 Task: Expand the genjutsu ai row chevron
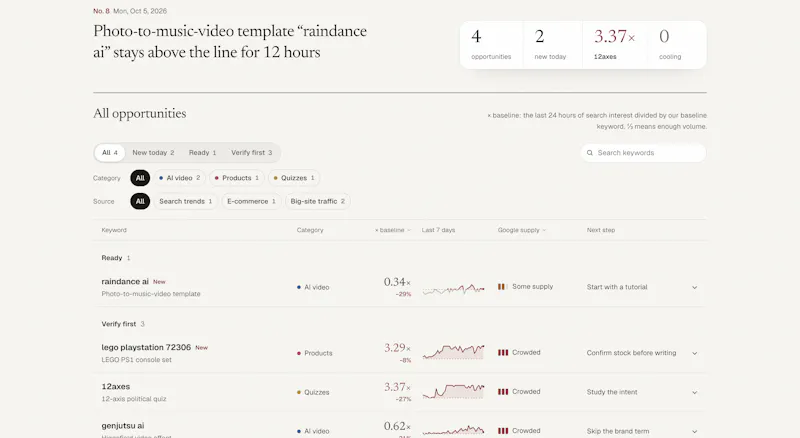pyautogui.click(x=694, y=431)
